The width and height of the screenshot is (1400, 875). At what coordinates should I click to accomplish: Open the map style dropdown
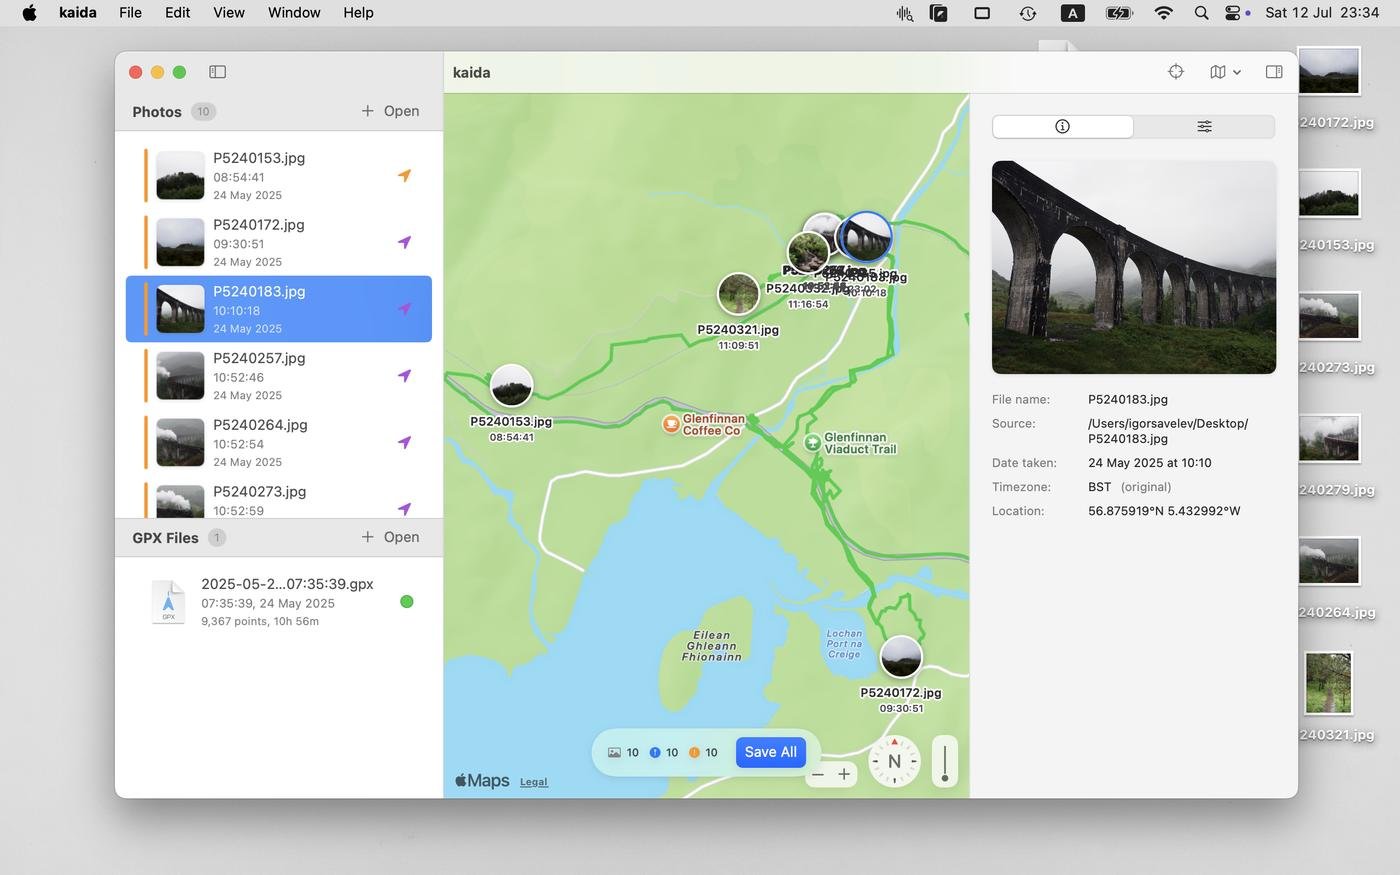point(1225,72)
